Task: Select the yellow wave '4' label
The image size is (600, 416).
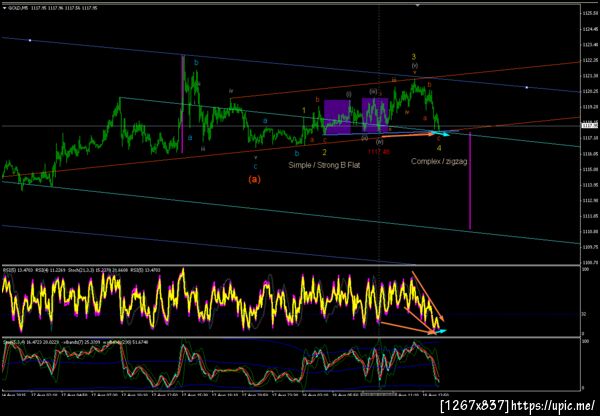Action: click(439, 148)
